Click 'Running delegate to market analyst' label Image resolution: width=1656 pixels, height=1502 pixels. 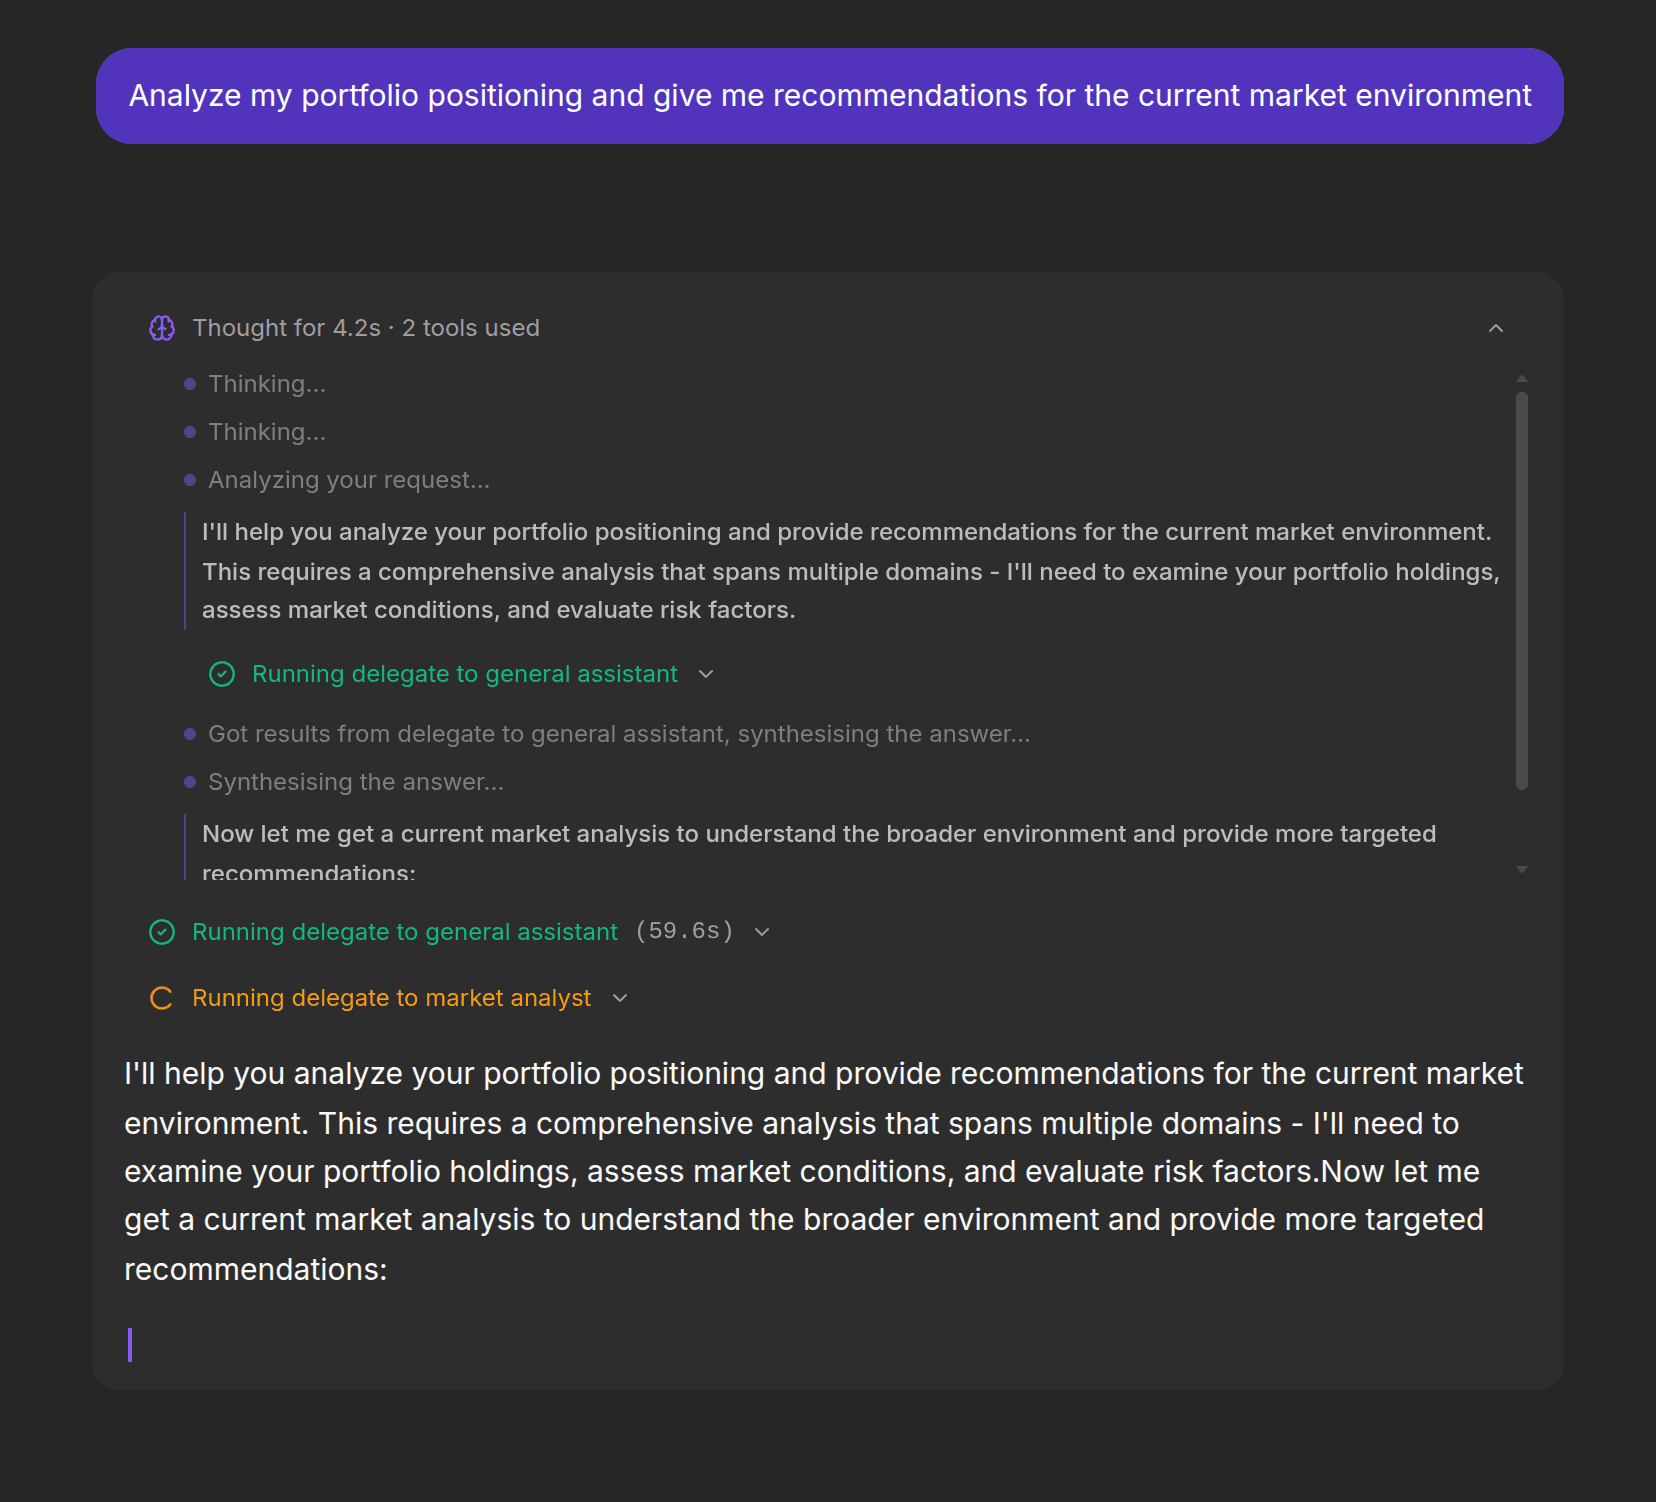coord(391,998)
